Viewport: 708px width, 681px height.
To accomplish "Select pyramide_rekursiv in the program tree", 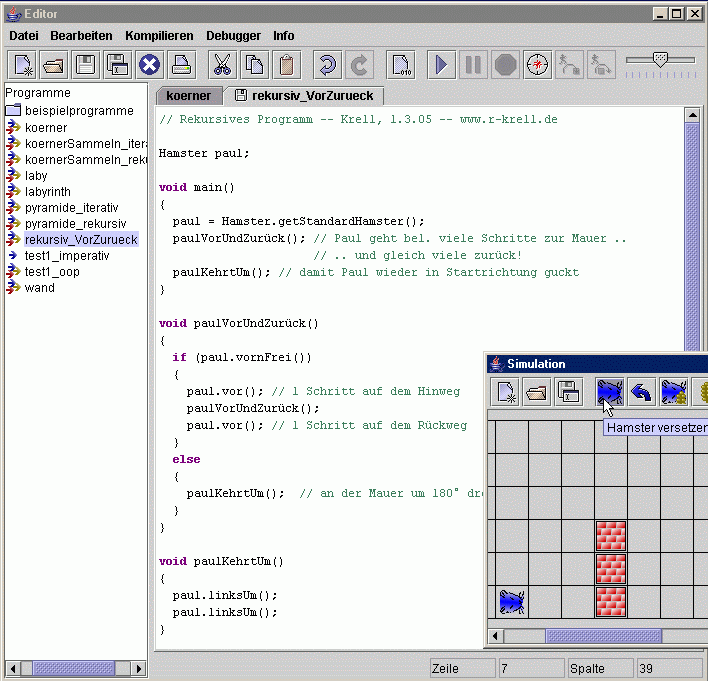I will (74, 223).
